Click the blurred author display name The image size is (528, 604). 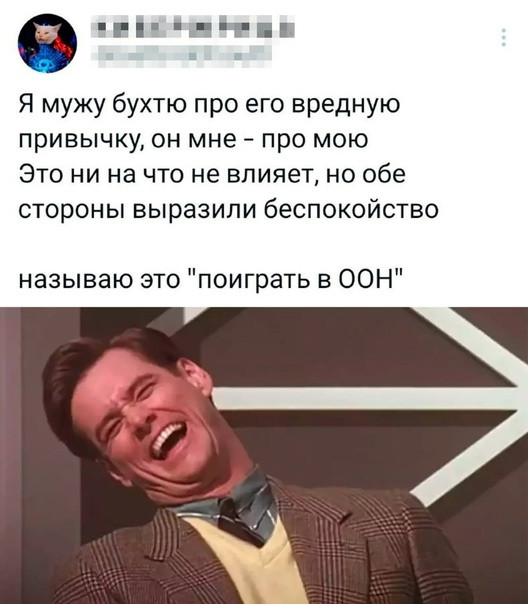(x=192, y=27)
